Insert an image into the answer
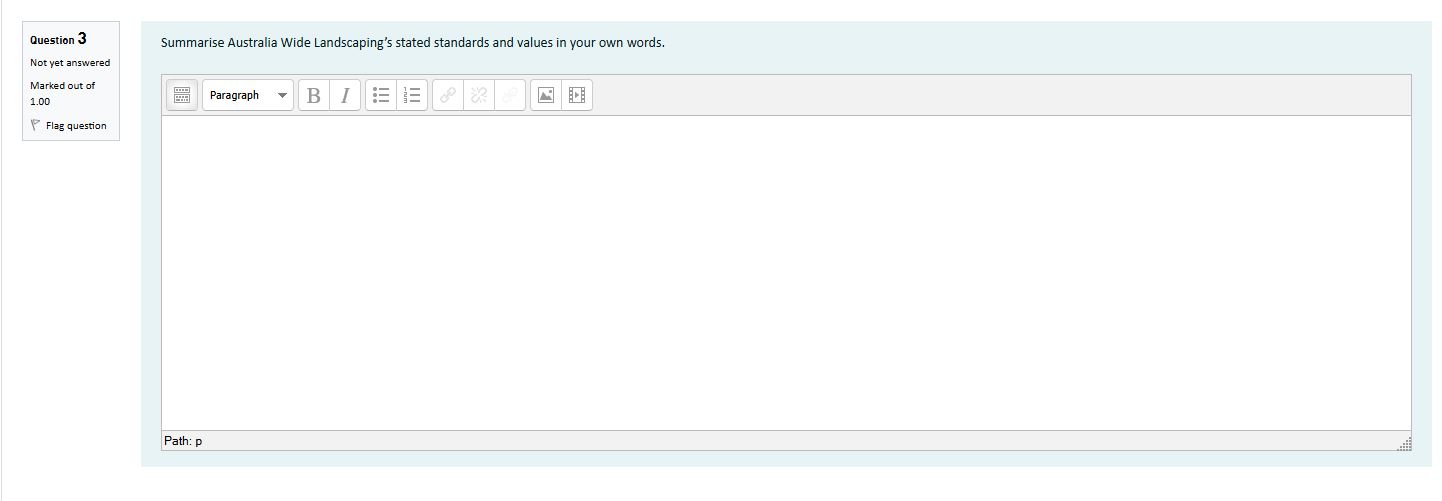The image size is (1442, 501). coord(546,95)
